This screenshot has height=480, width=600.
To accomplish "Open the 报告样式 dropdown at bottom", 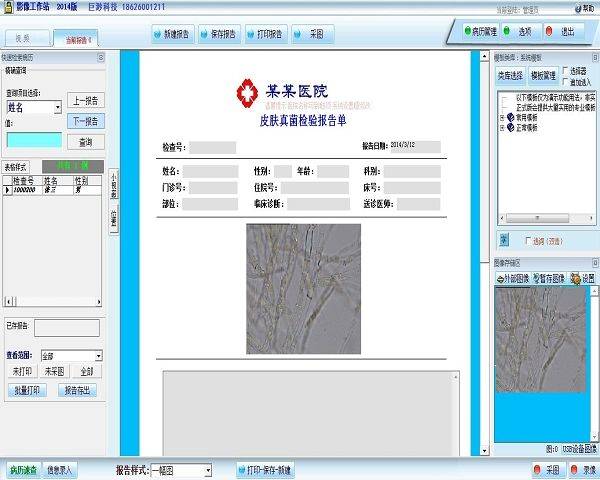I will 180,469.
